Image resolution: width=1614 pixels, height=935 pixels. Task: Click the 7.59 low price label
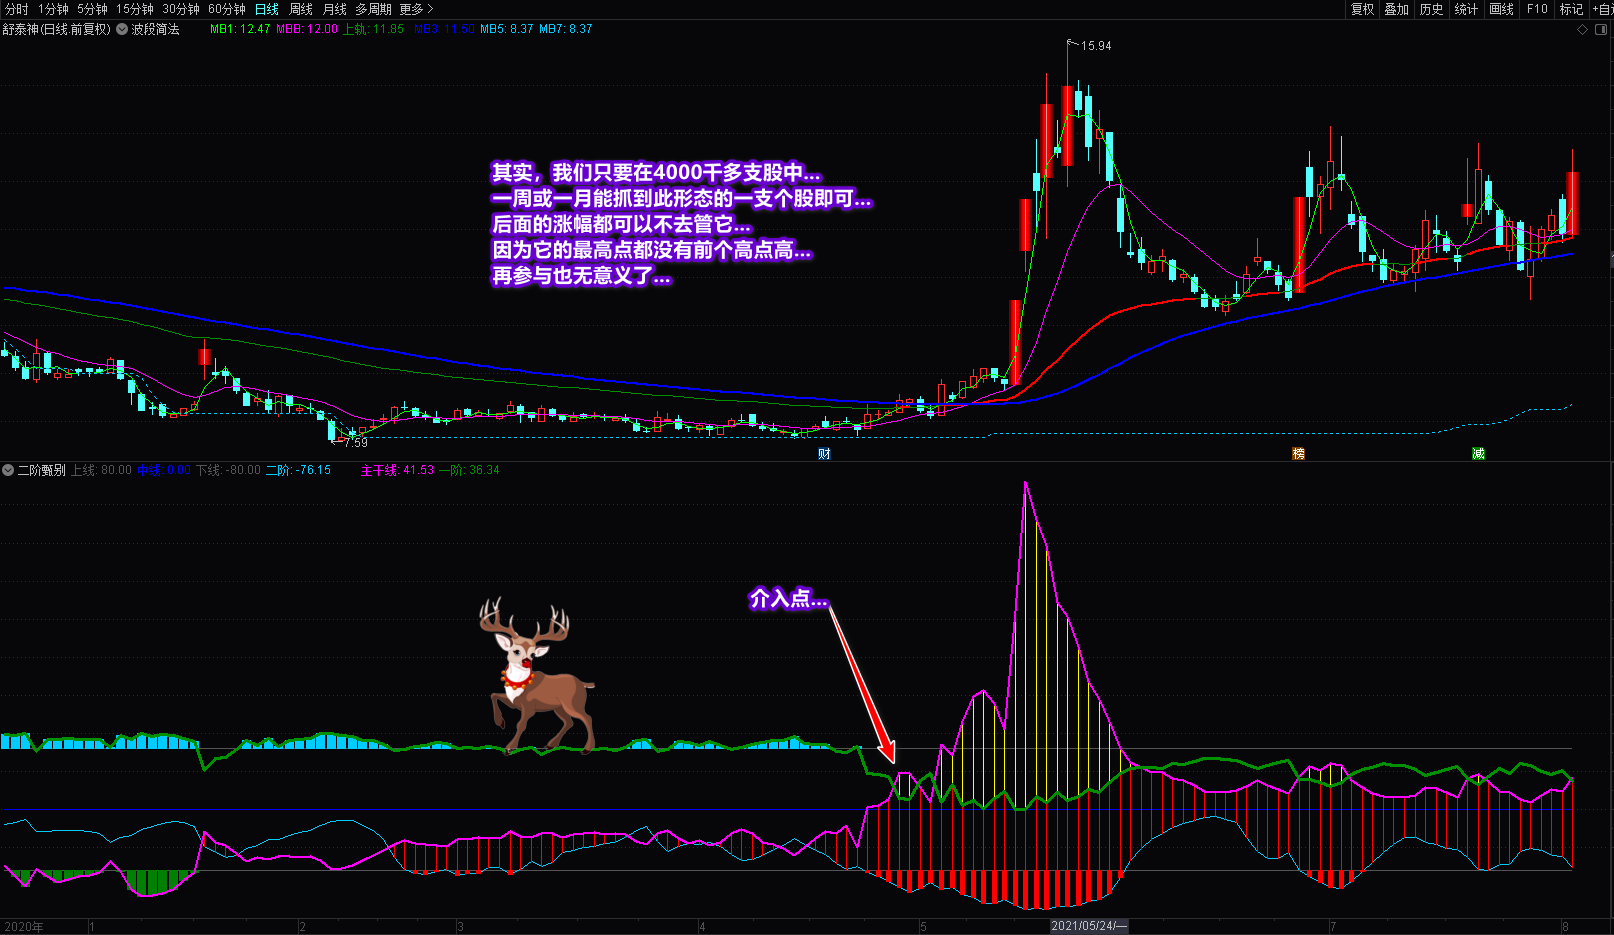click(356, 442)
